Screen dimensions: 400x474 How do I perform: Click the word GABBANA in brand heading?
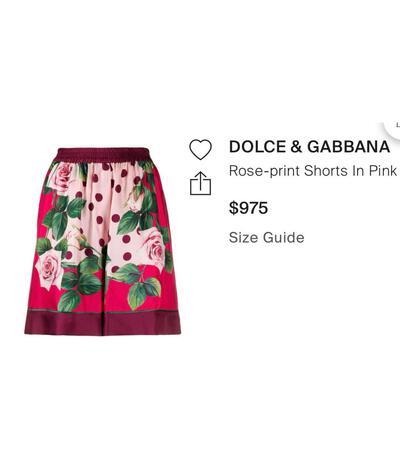point(348,147)
